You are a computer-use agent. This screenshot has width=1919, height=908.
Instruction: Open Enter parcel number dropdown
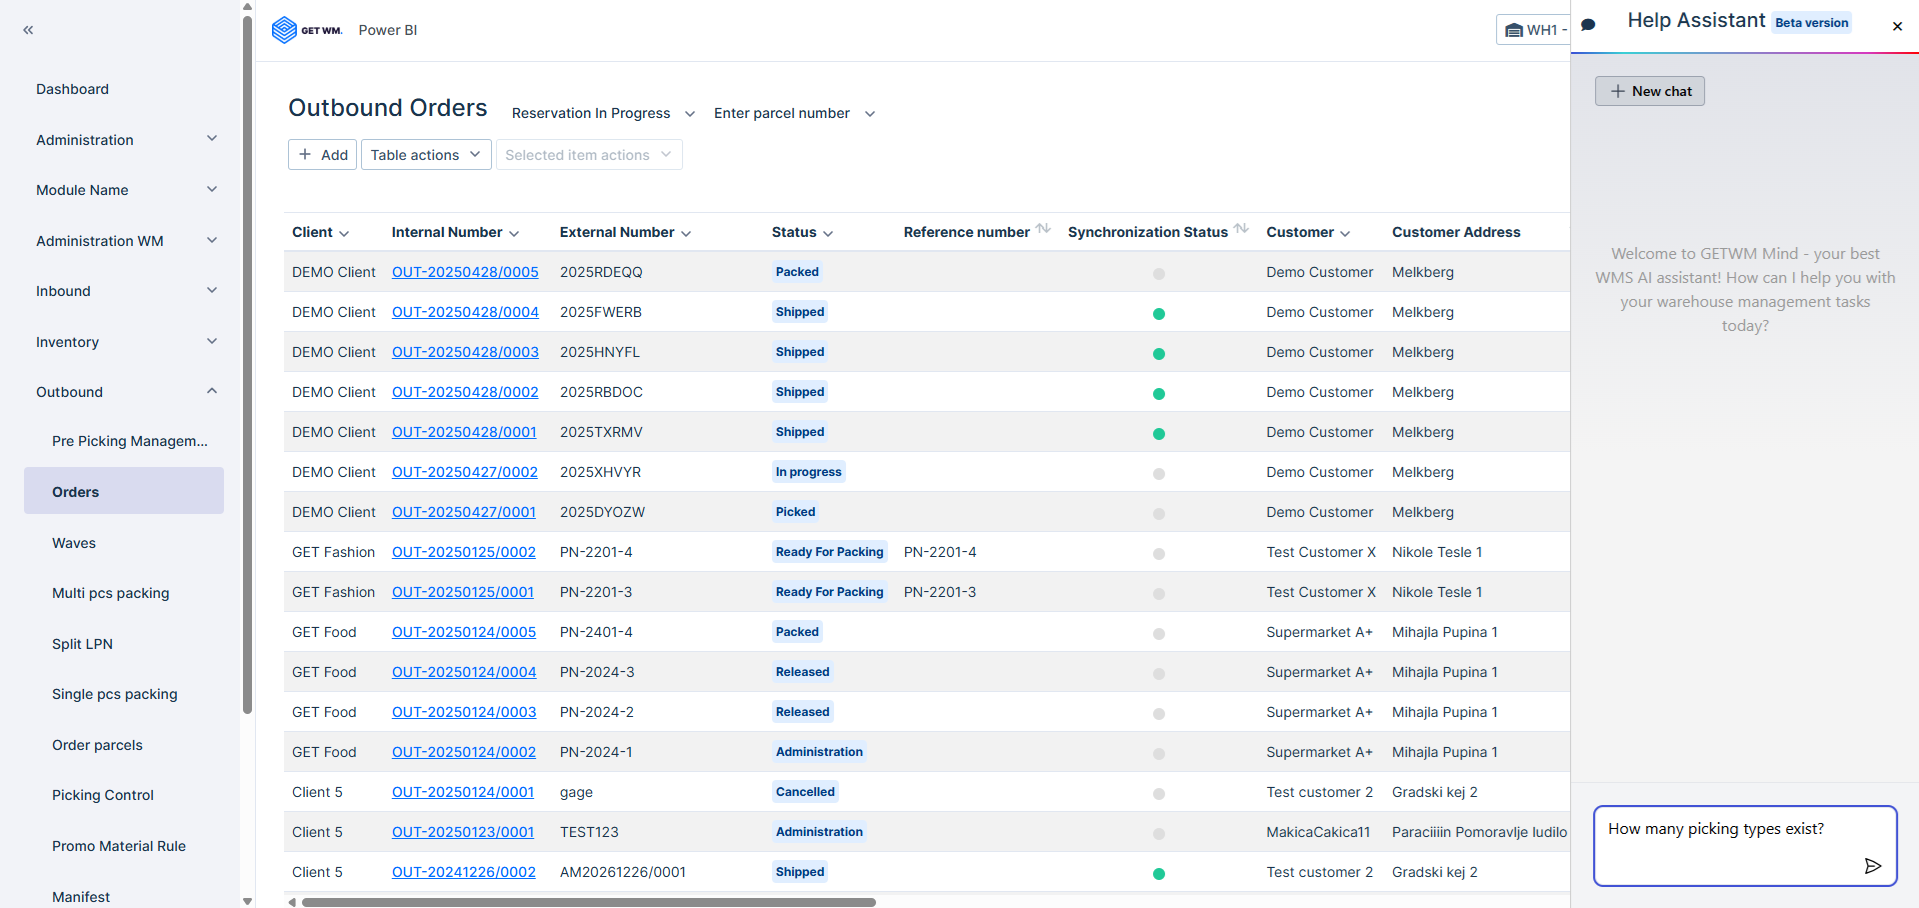(794, 113)
